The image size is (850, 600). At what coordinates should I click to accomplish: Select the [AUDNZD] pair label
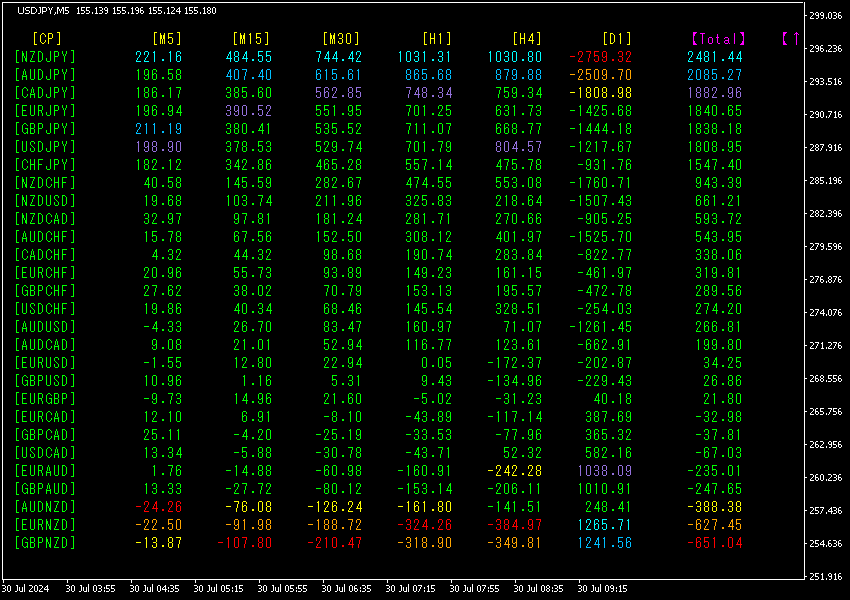[45, 507]
